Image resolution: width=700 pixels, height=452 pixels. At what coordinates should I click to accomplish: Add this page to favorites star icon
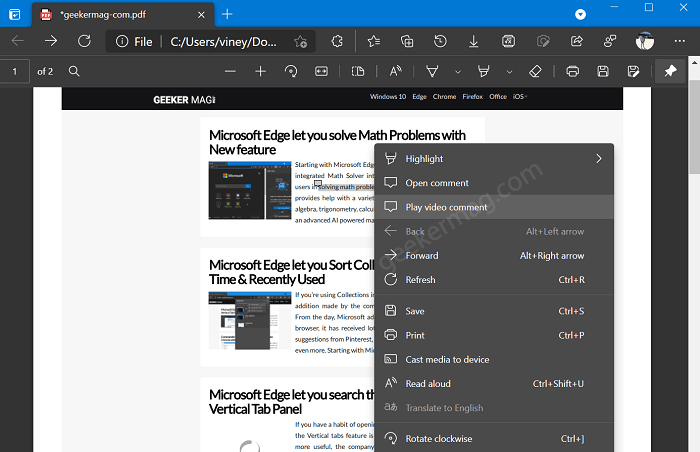coord(300,42)
